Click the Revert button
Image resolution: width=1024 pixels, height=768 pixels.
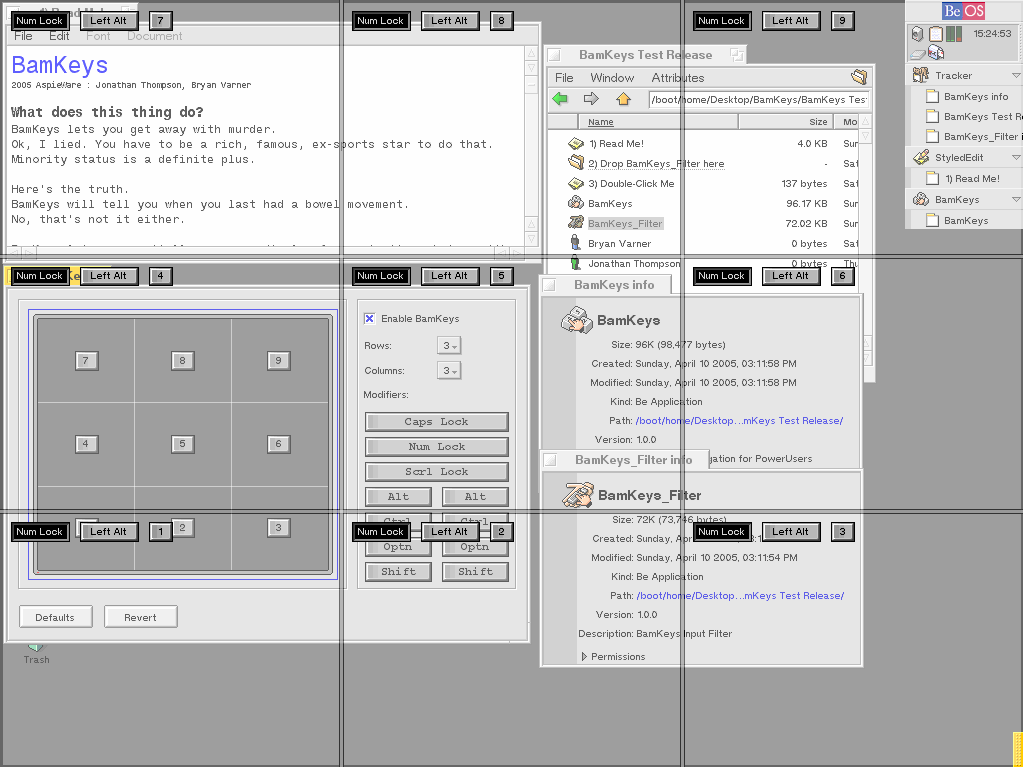pyautogui.click(x=140, y=617)
